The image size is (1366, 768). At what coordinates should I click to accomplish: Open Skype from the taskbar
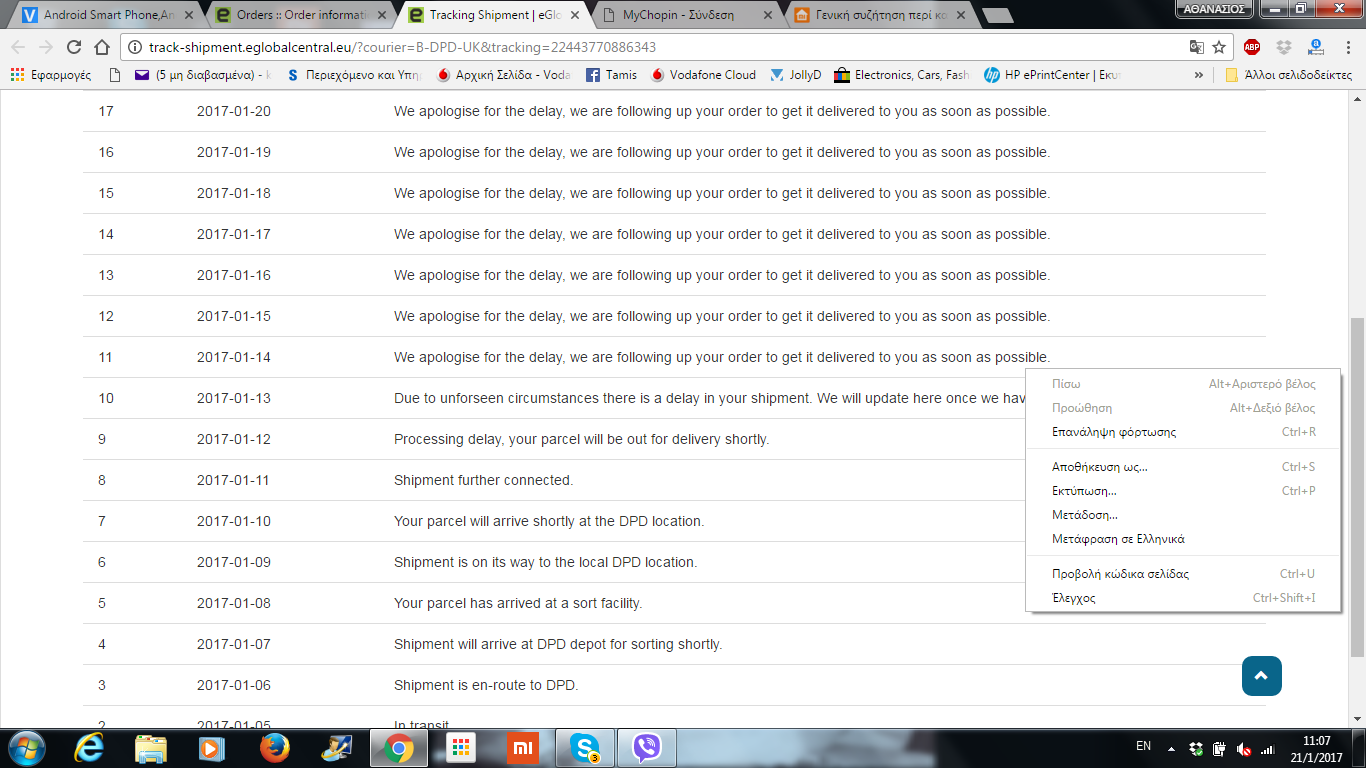click(585, 747)
